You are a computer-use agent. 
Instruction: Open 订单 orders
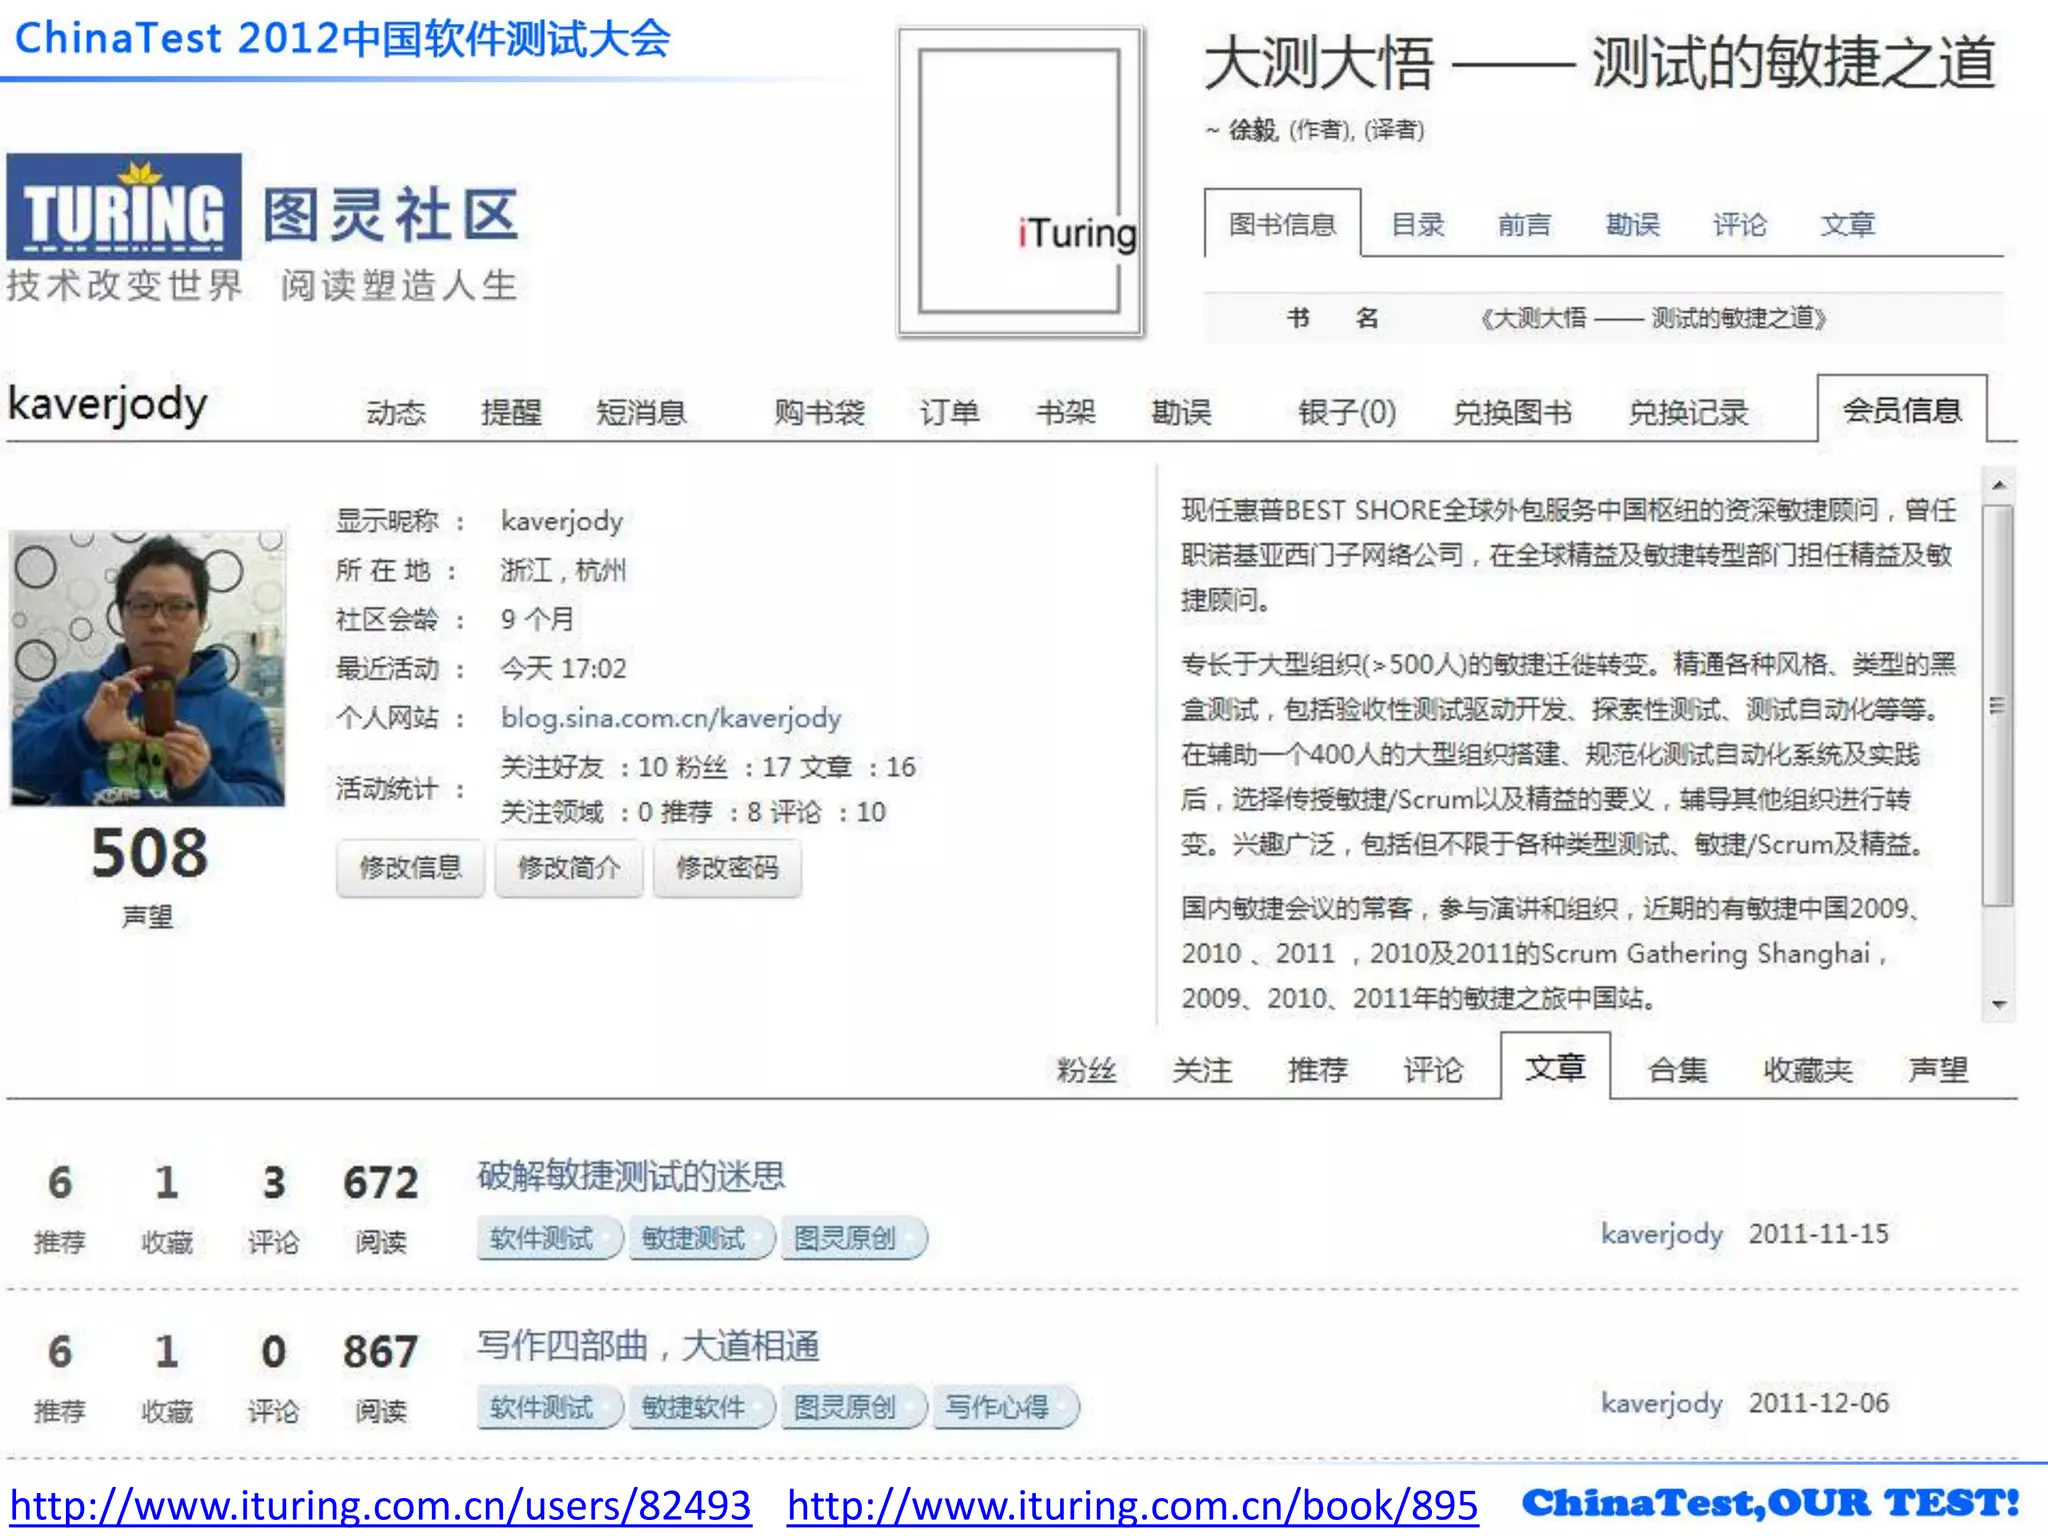(950, 412)
